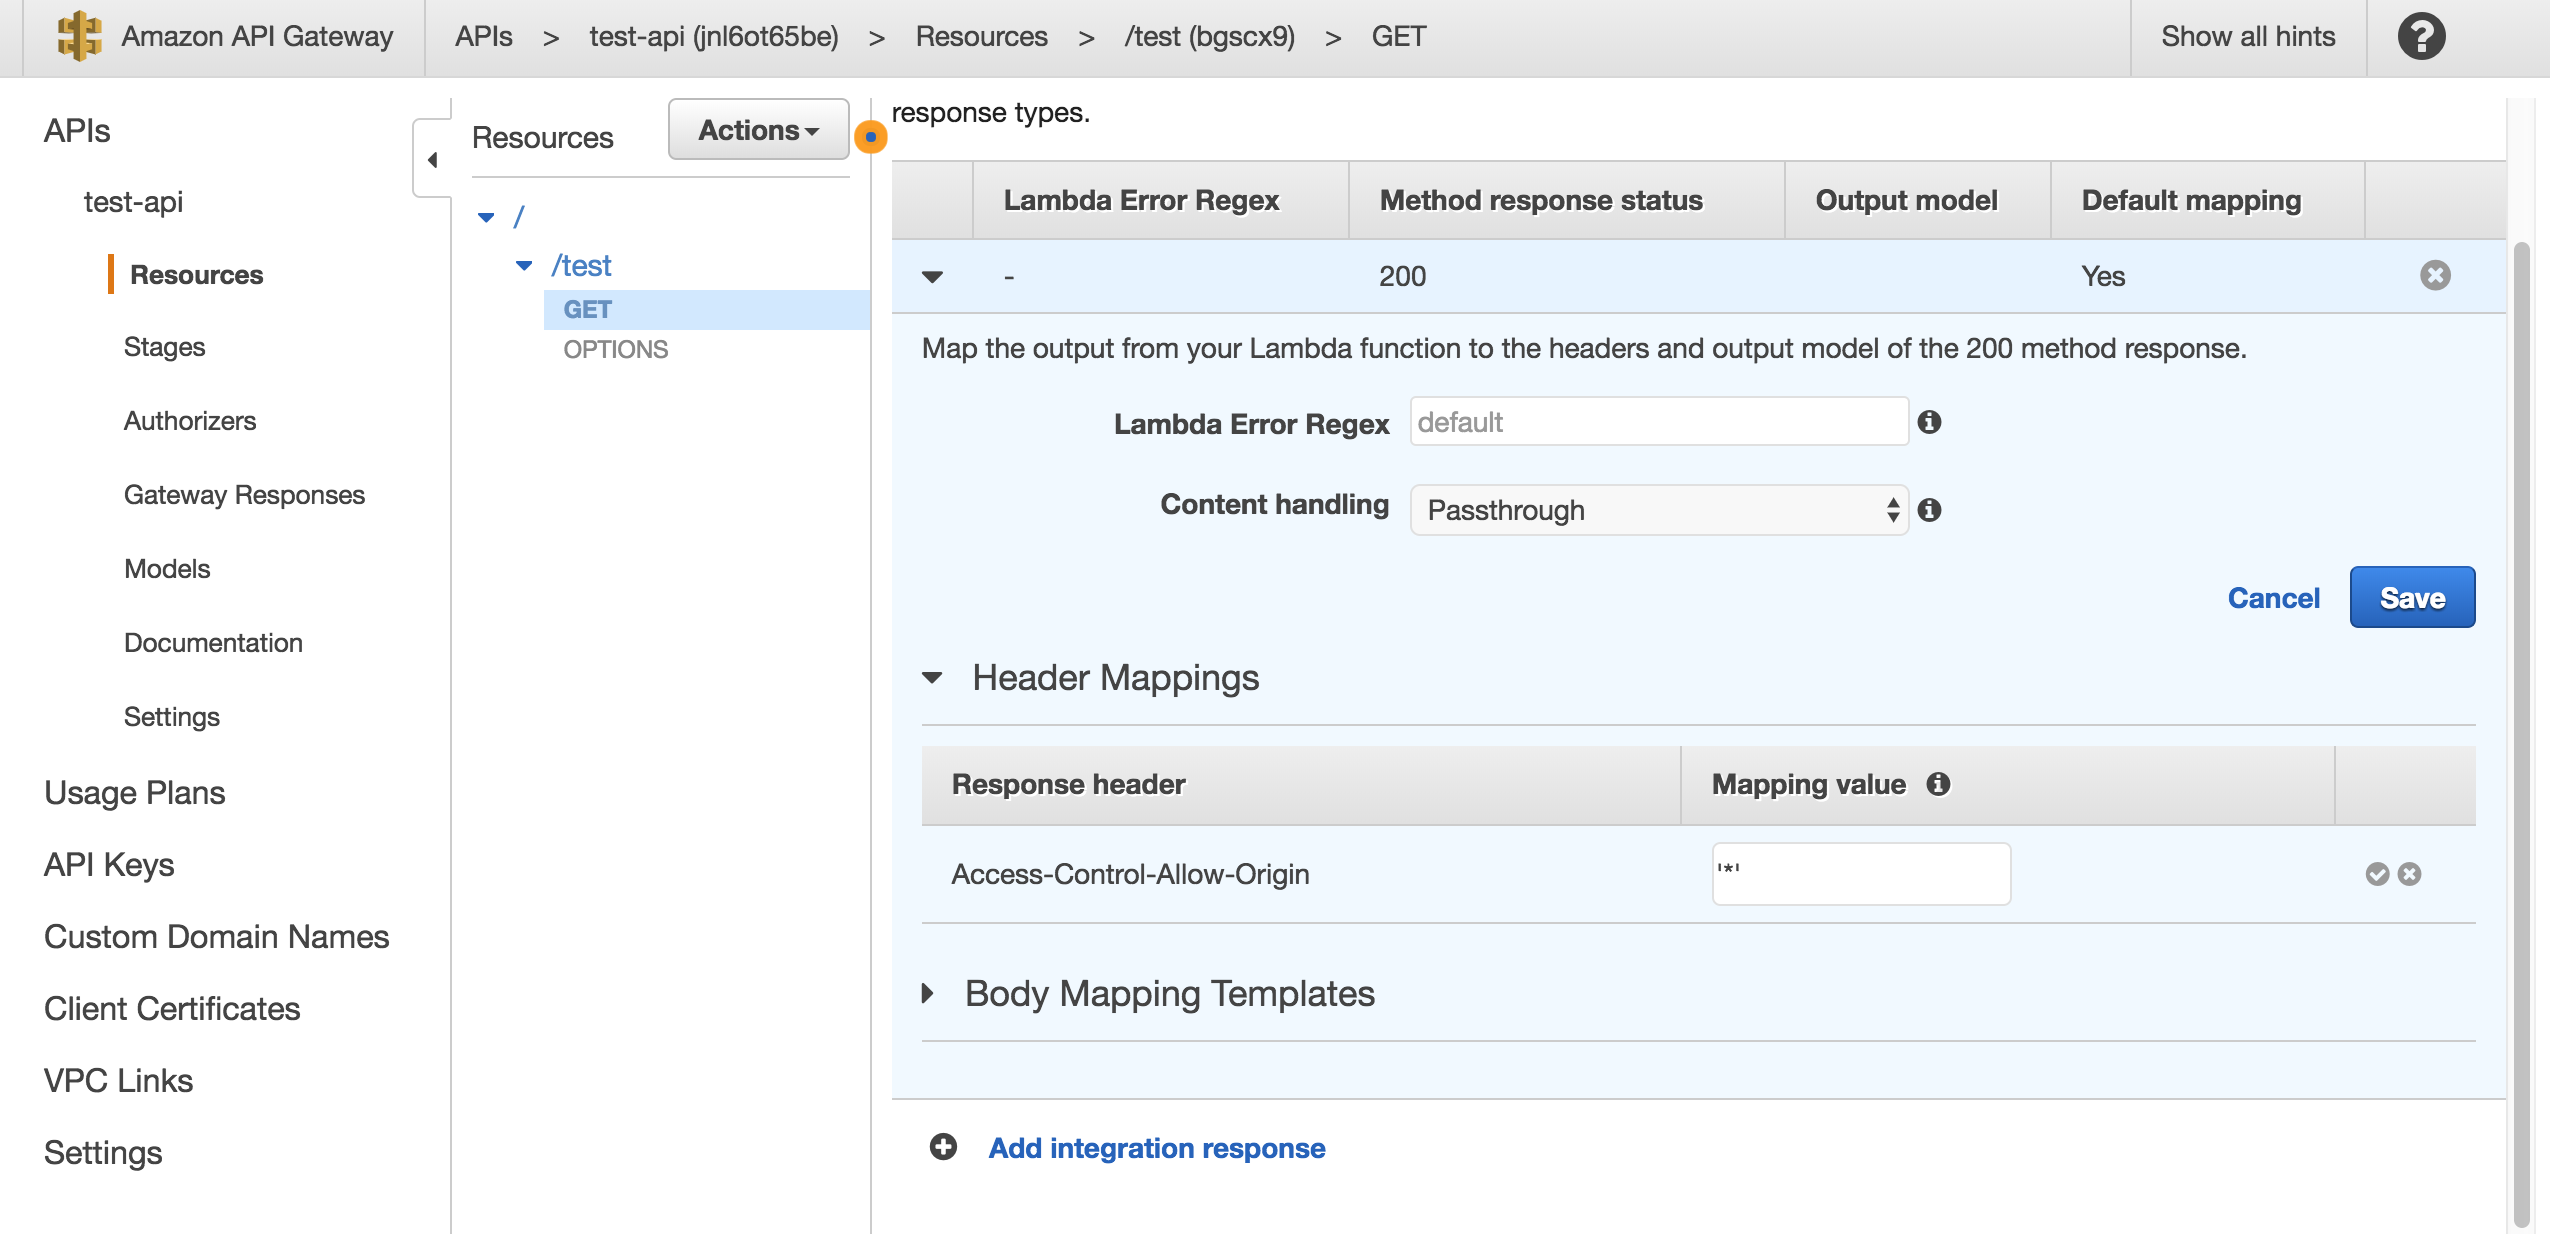Delete the 200 integration response row
Screen dimensions: 2550x1244
click(2435, 275)
